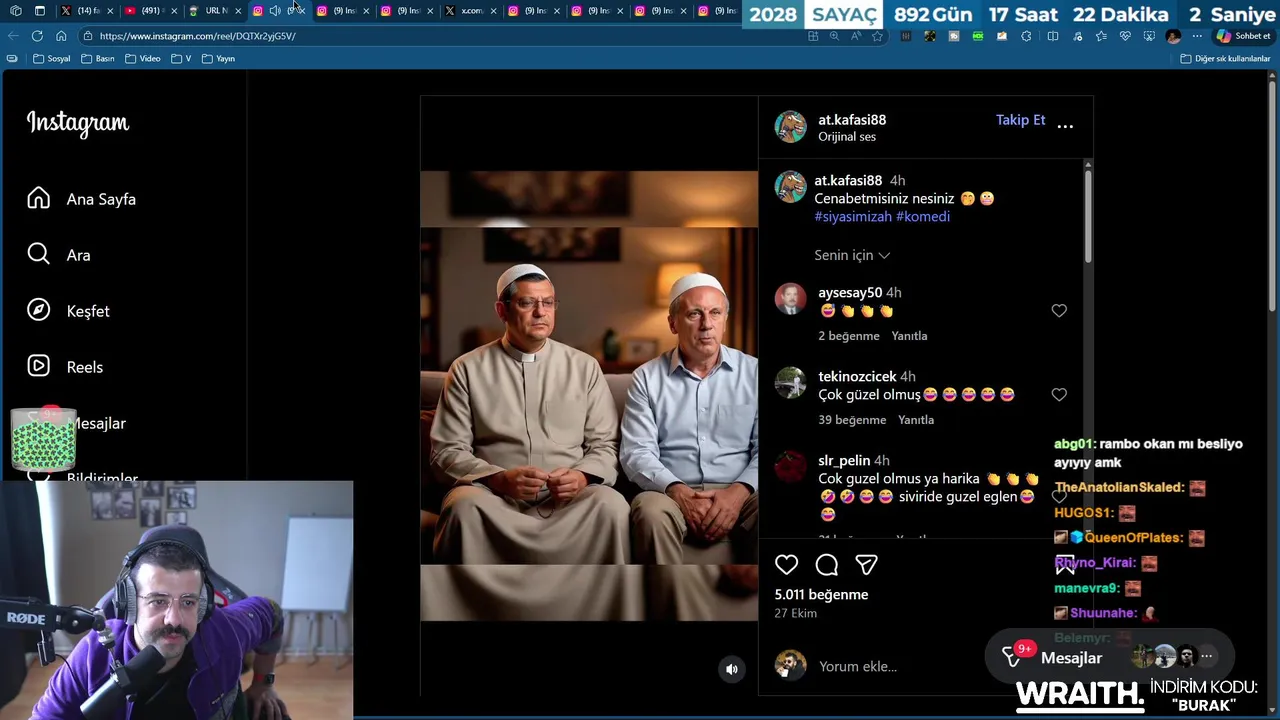Image resolution: width=1280 pixels, height=720 pixels.
Task: Open slr_pelin username link
Action: pos(844,461)
